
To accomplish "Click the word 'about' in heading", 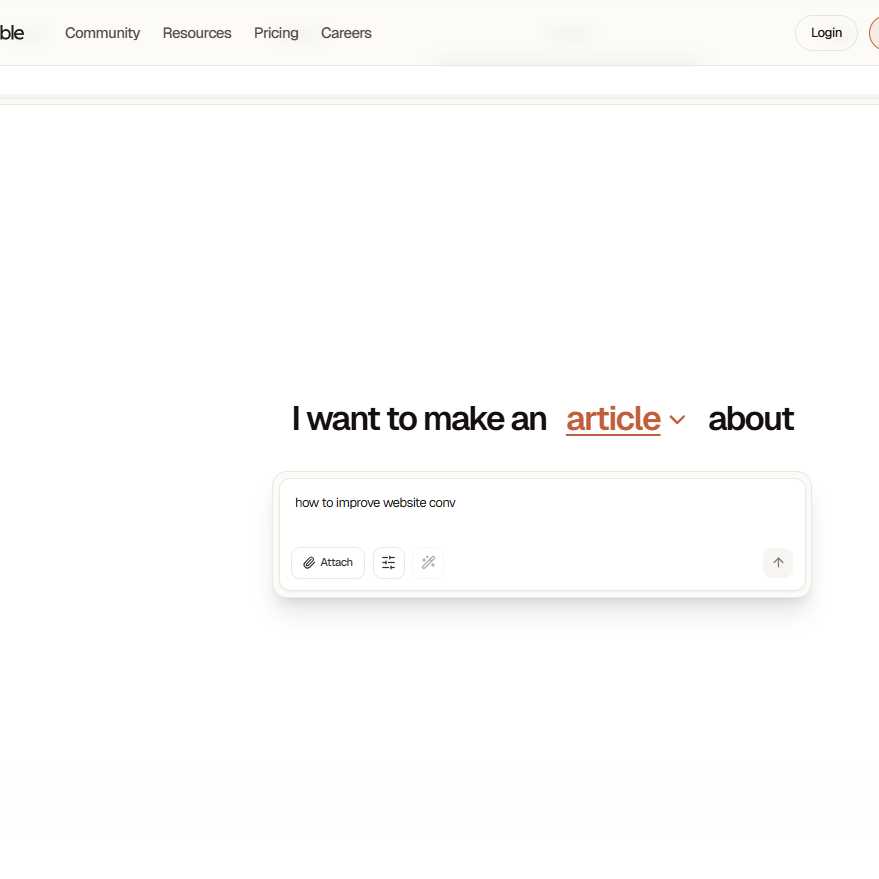I will [750, 419].
